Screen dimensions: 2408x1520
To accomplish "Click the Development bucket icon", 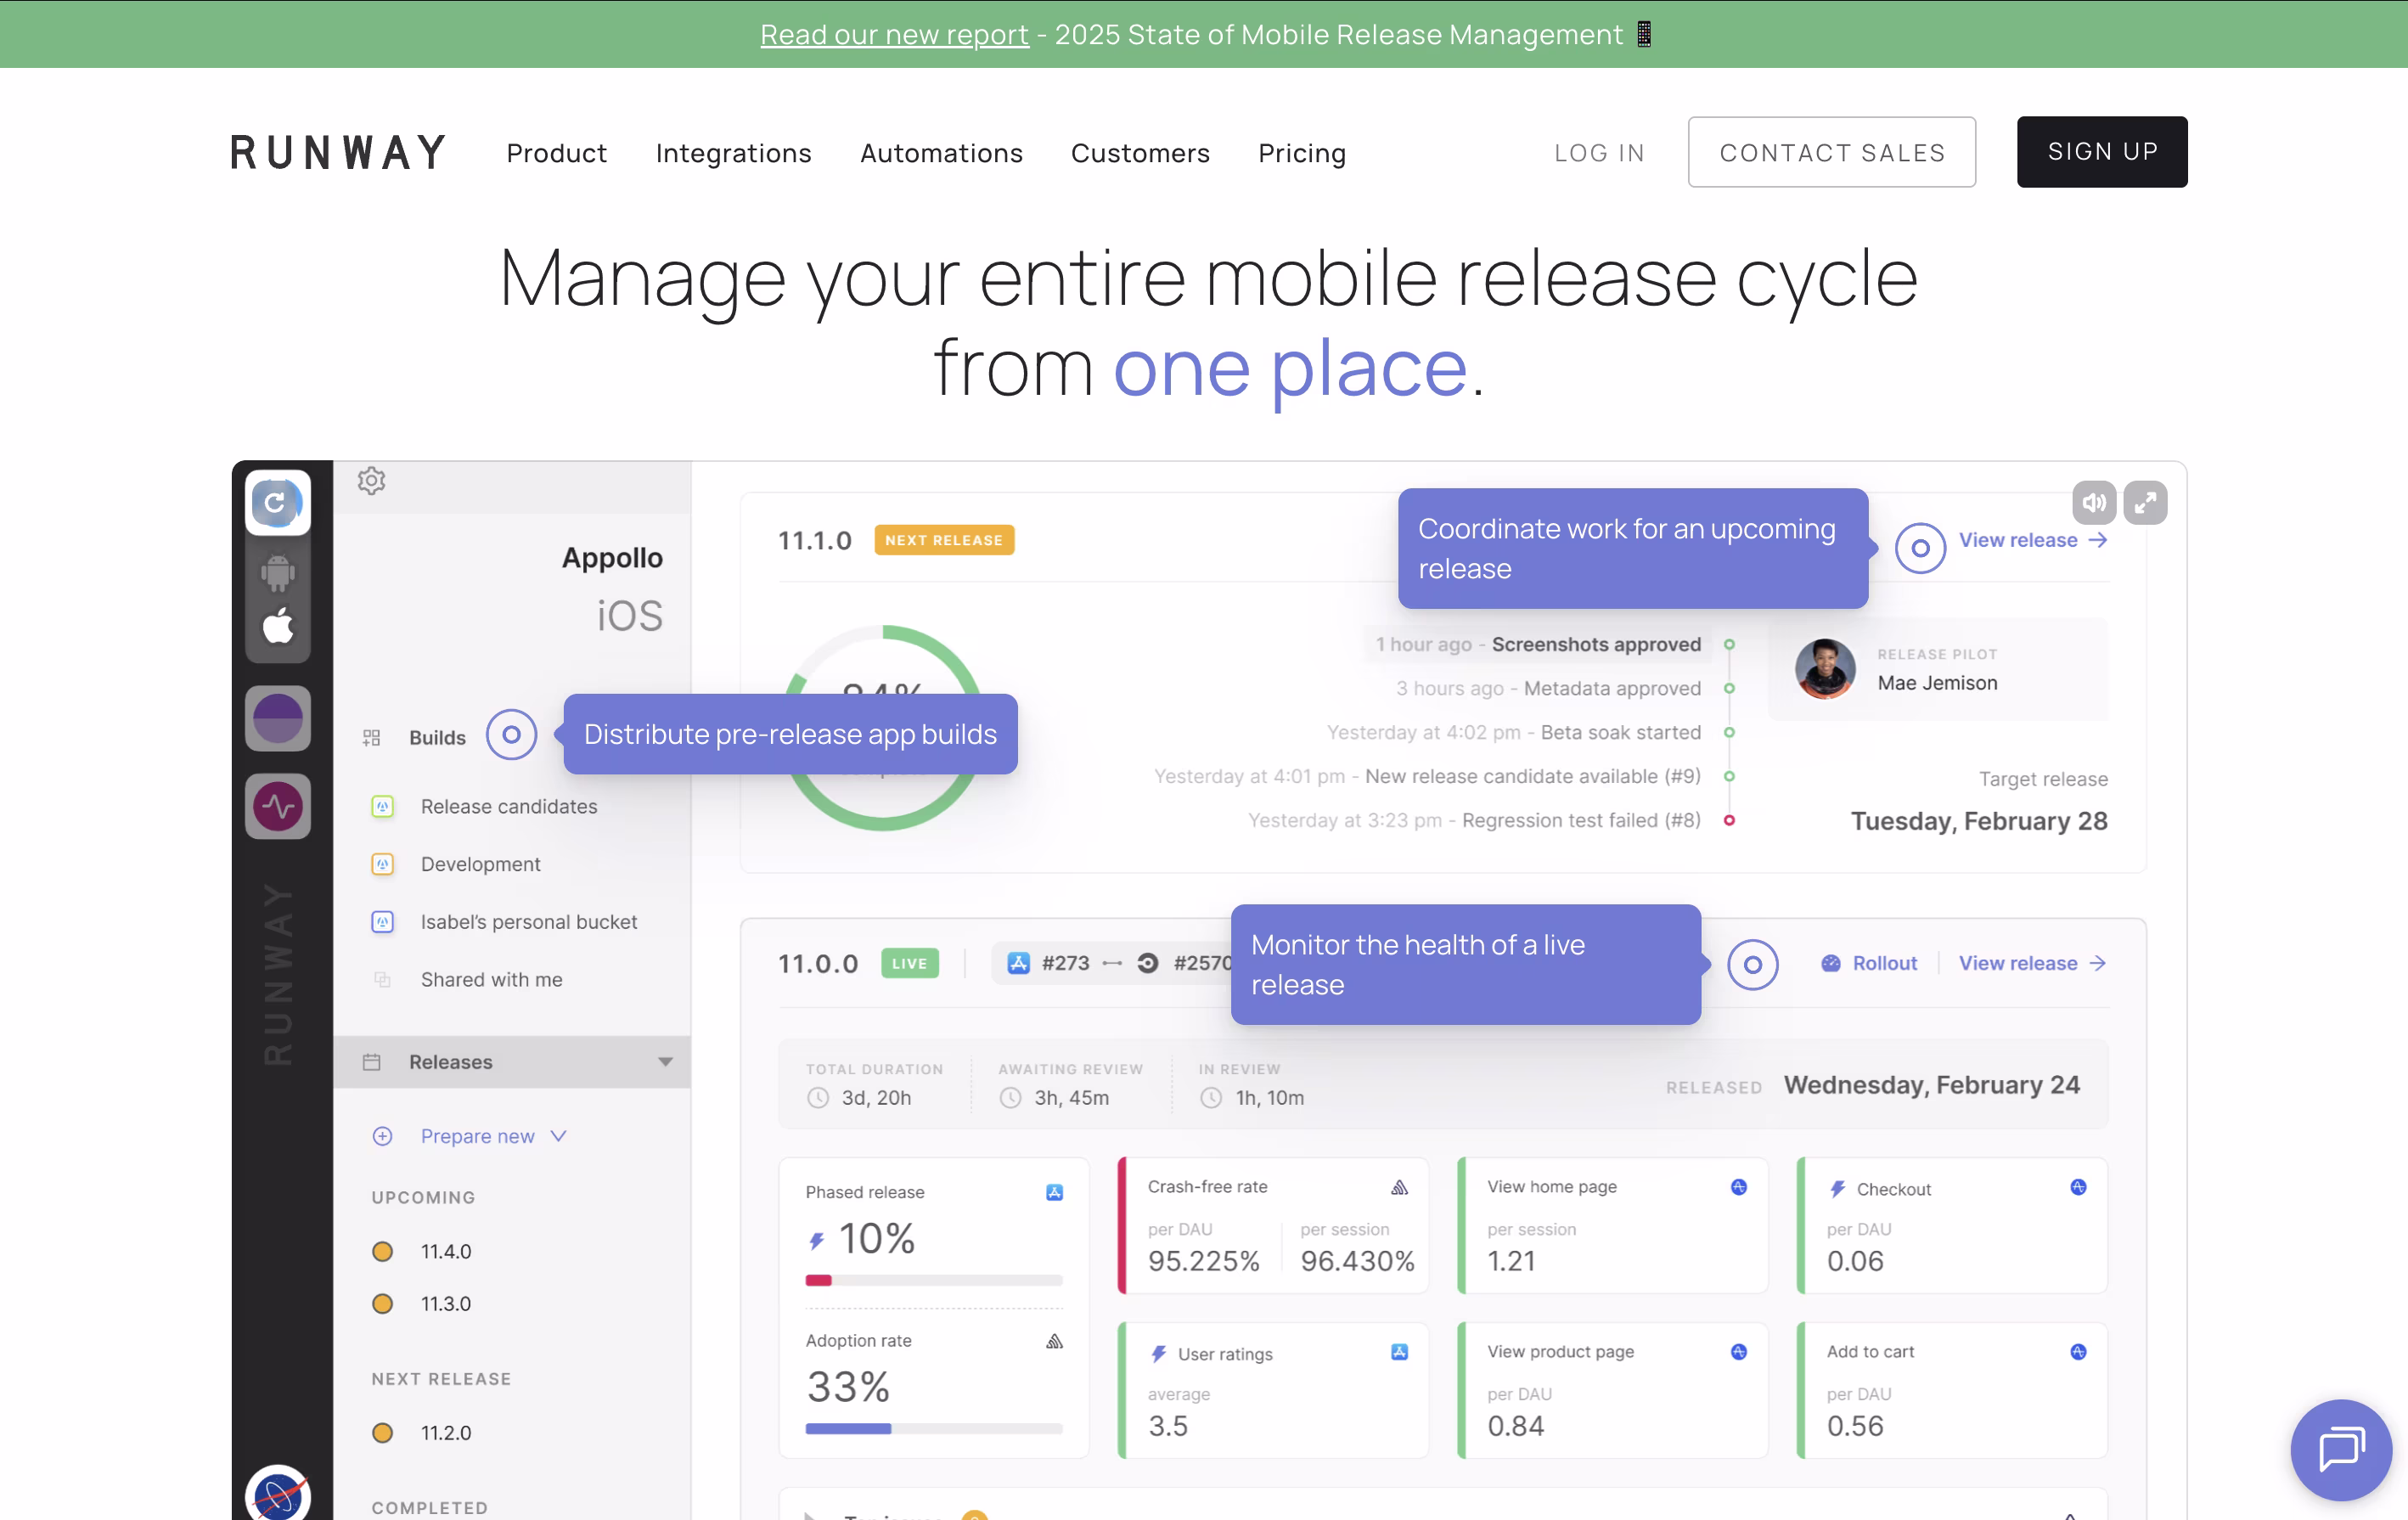I will (382, 864).
